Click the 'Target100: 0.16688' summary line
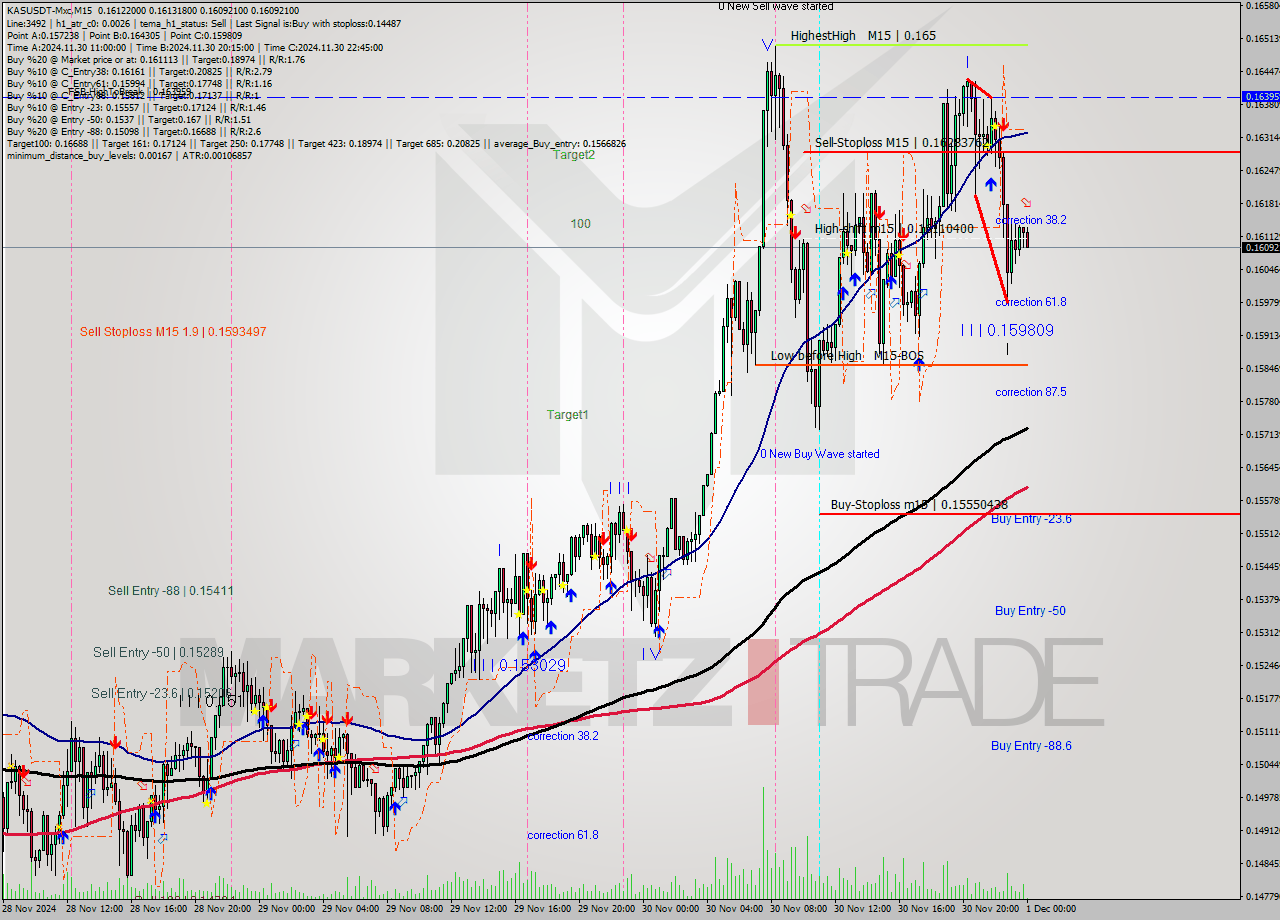Screen dimensions: 1280x920 pos(316,143)
